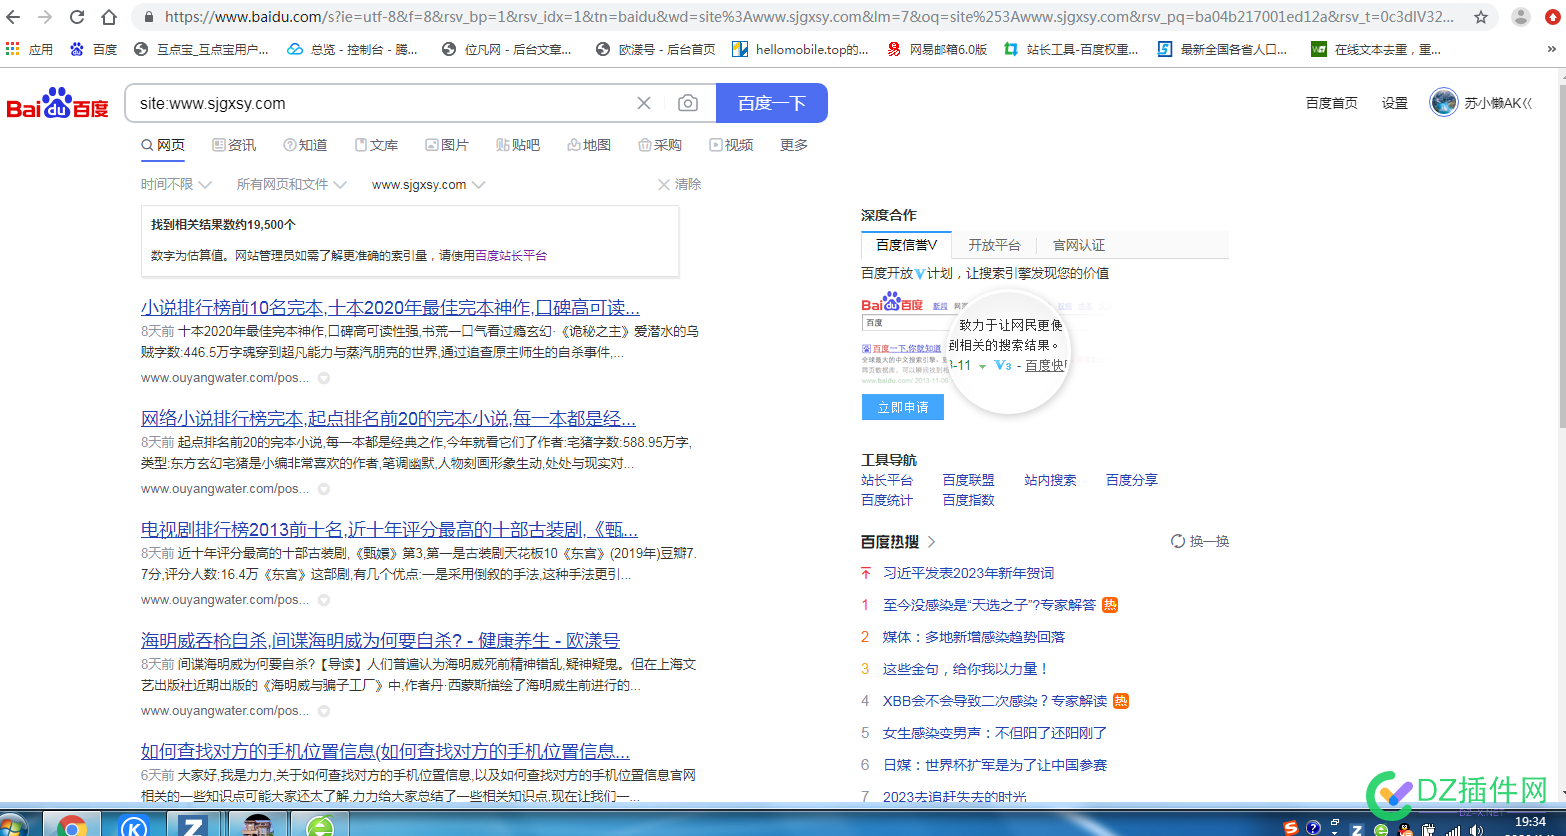This screenshot has width=1566, height=836.
Task: Open result 电视剧排行榜2013前十名
Action: [389, 529]
